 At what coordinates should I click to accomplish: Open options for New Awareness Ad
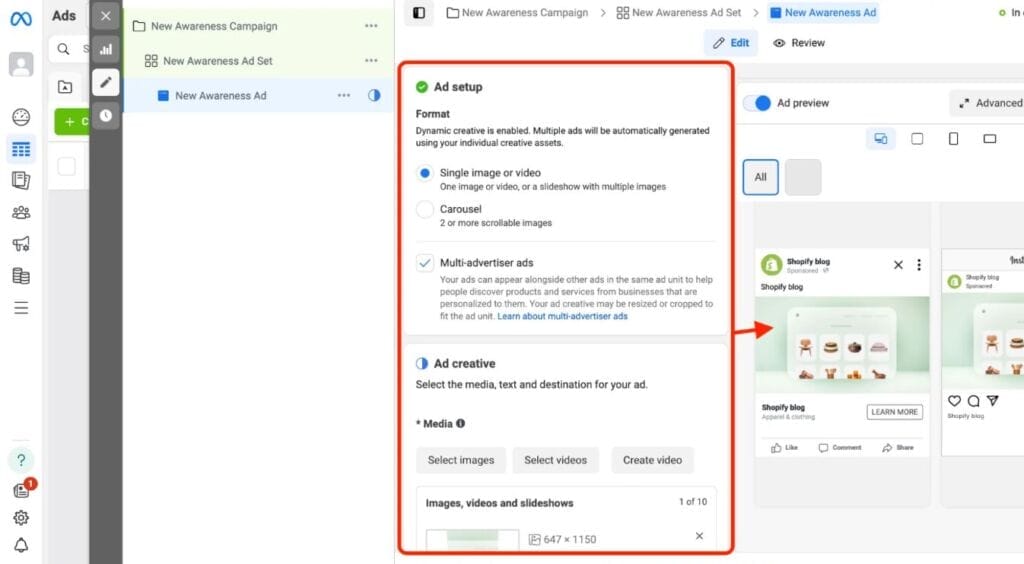[344, 95]
